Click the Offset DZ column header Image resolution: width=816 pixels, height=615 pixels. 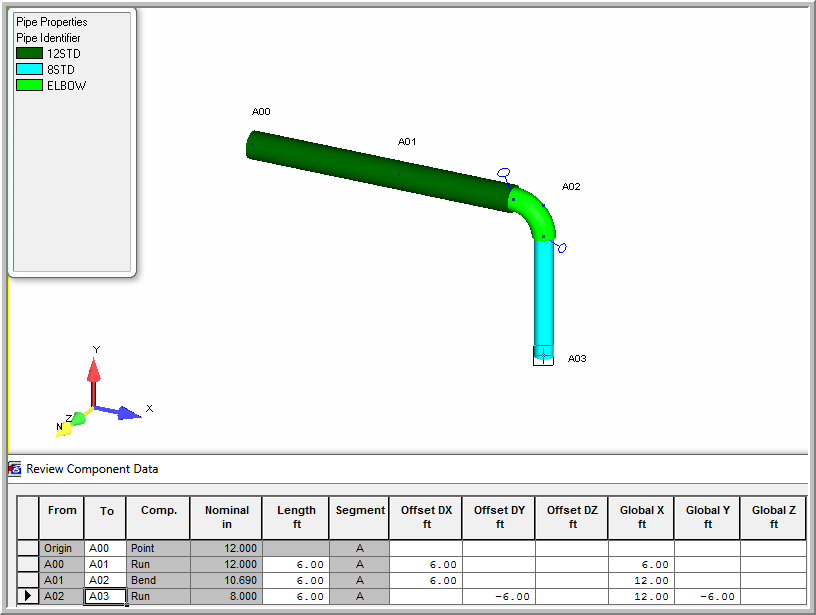tap(571, 518)
